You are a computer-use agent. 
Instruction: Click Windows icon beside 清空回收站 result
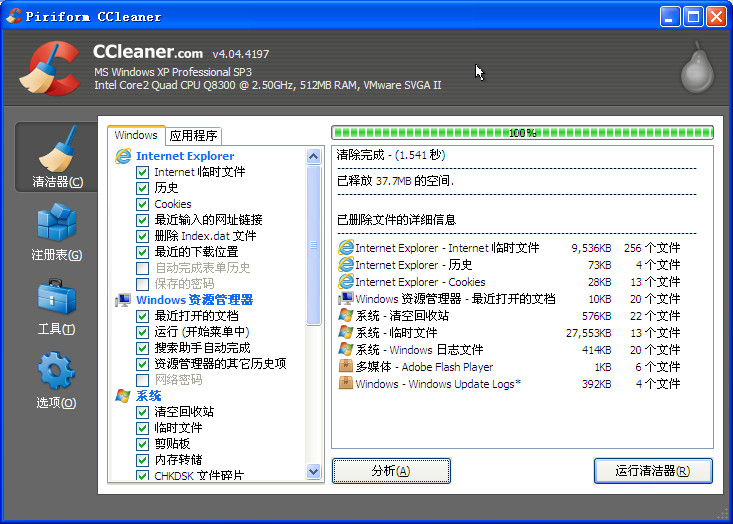pos(346,316)
